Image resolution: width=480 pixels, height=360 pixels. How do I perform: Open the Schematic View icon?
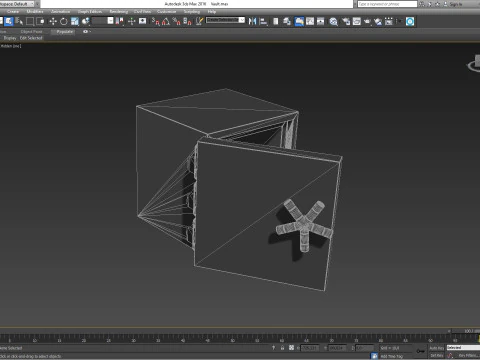(320, 21)
